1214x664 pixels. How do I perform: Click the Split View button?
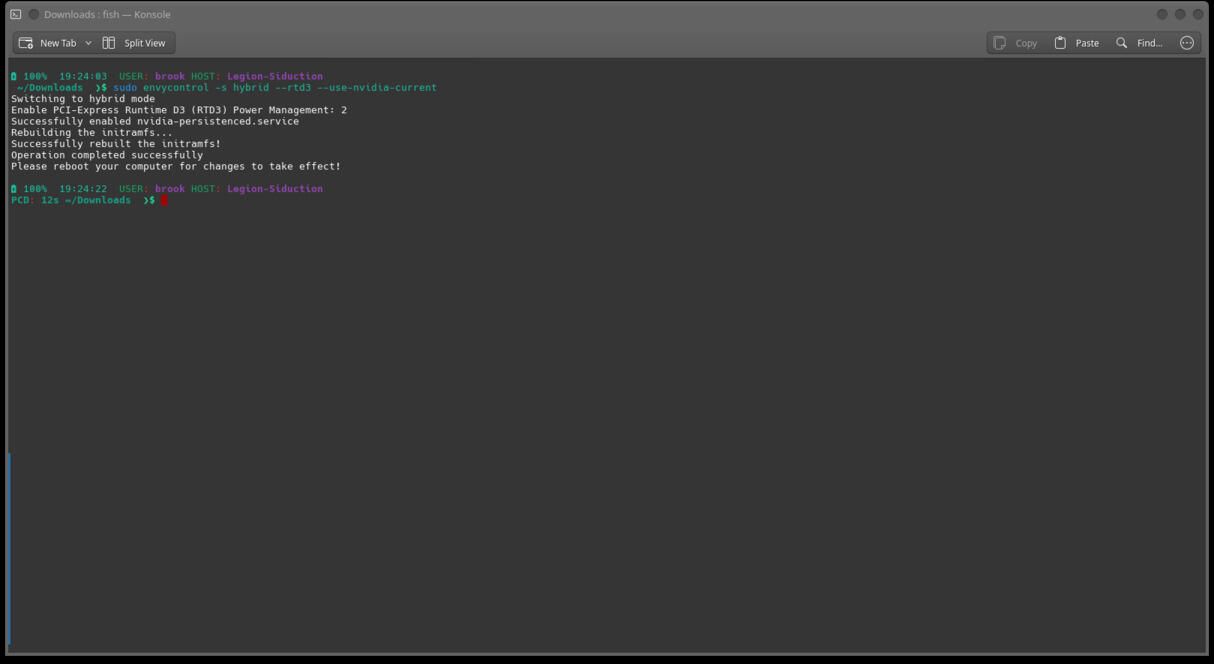point(134,43)
